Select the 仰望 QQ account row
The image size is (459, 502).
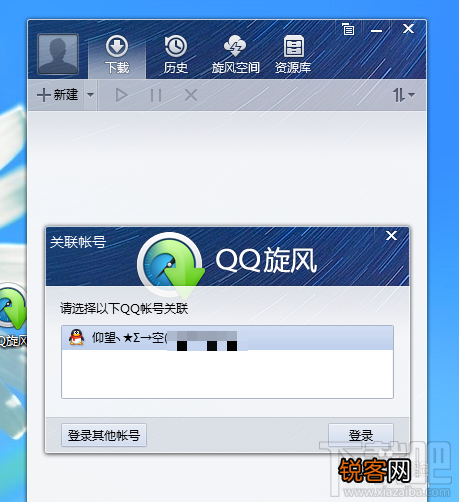tap(227, 338)
